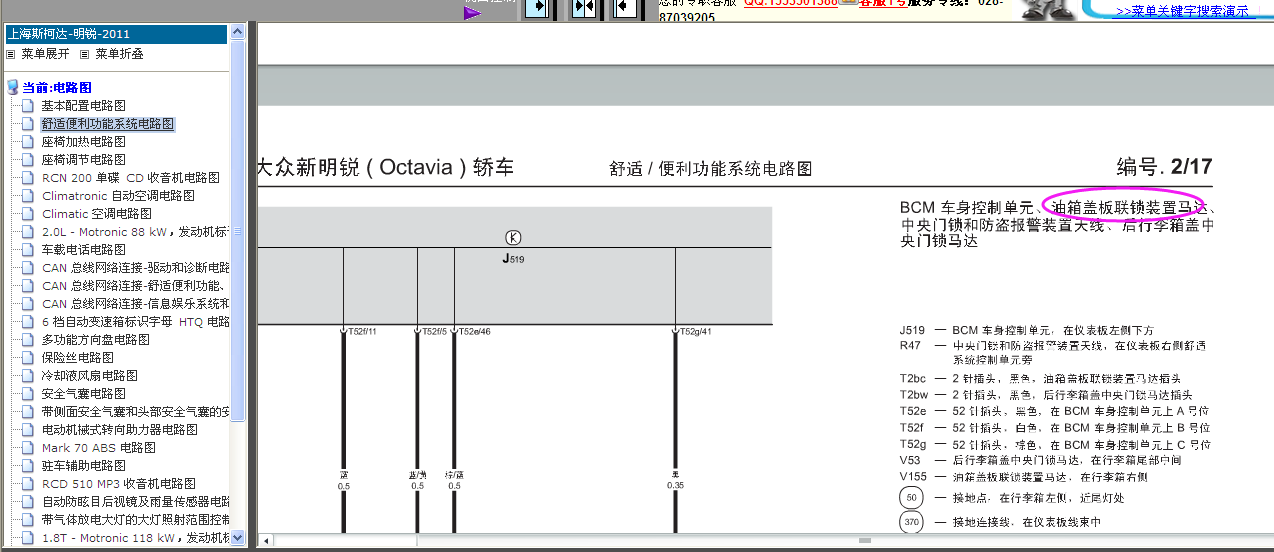Select the 上海斯柯达-明锐-2011 header
This screenshot has width=1274, height=552.
(116, 34)
